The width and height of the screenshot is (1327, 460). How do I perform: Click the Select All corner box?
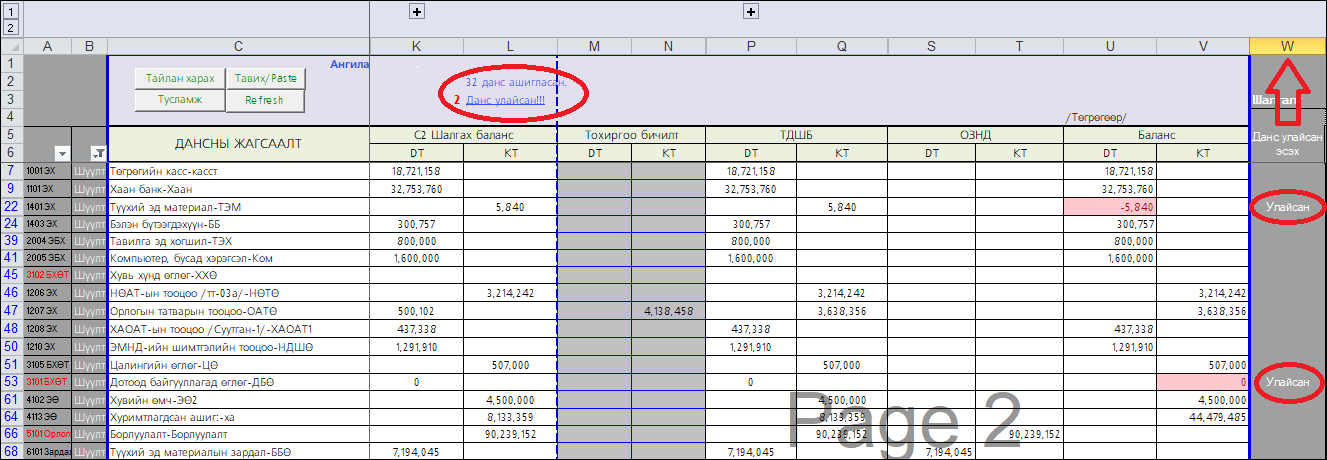click(11, 45)
